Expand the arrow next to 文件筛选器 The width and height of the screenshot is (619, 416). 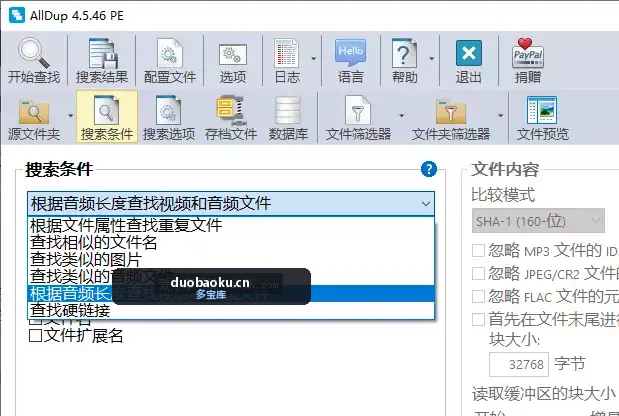pos(401,116)
